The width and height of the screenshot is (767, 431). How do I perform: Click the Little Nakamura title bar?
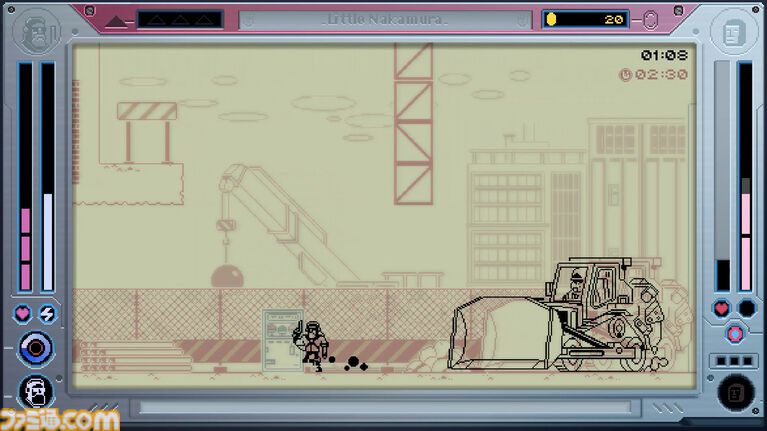tap(385, 20)
